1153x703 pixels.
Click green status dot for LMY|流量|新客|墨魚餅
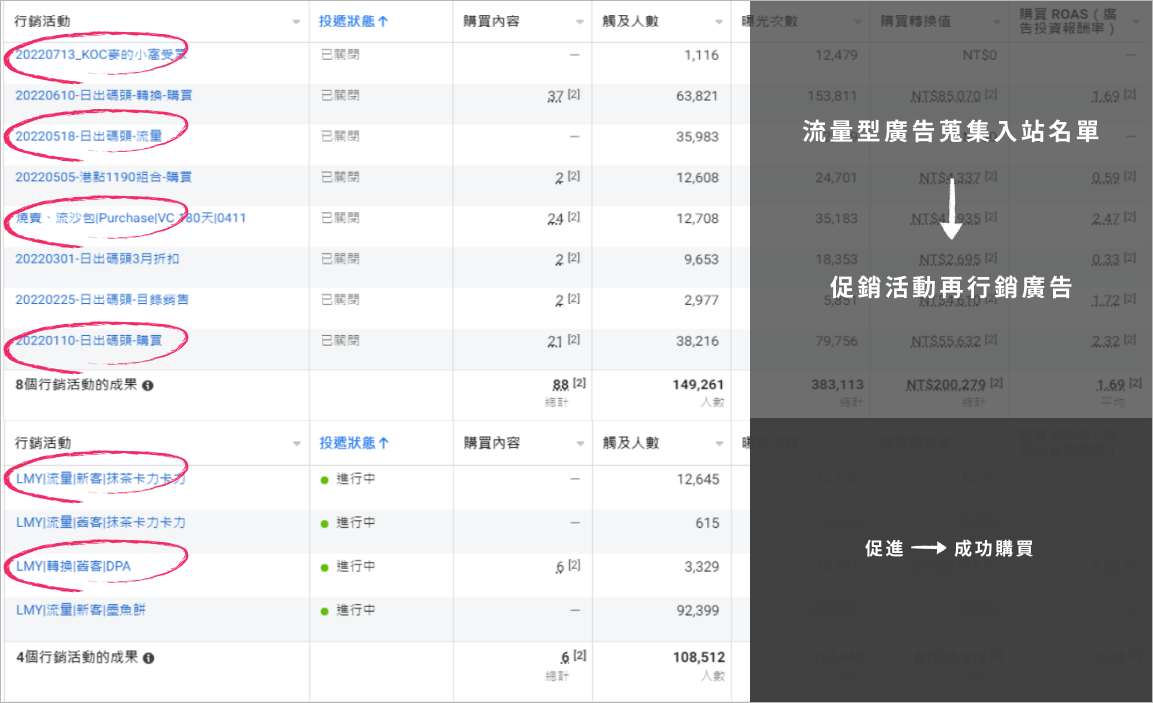coord(324,609)
